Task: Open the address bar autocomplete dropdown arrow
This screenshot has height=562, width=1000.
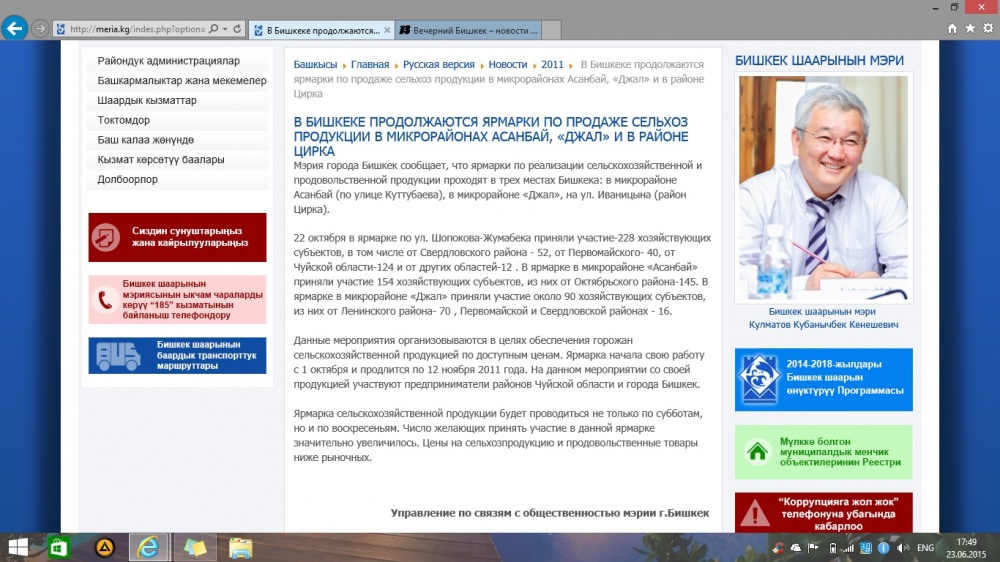Action: tap(225, 29)
